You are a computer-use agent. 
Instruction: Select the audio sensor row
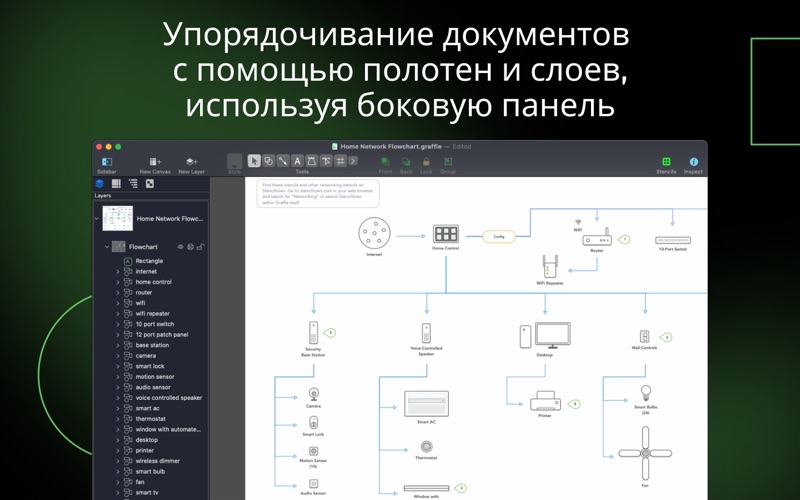(x=151, y=387)
